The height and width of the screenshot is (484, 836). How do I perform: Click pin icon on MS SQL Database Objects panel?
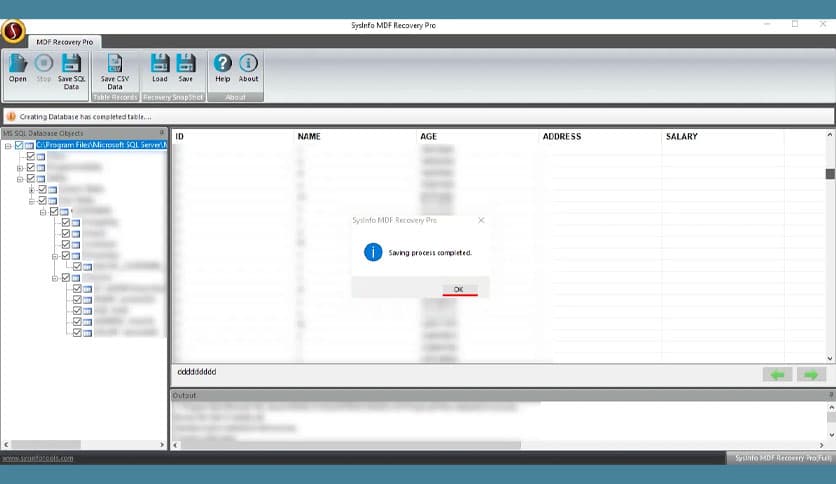pos(162,132)
